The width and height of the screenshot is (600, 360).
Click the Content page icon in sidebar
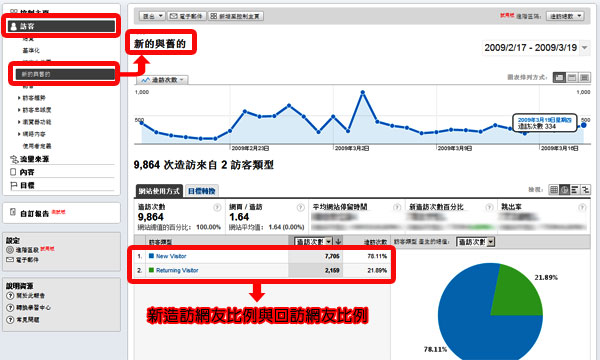point(13,172)
